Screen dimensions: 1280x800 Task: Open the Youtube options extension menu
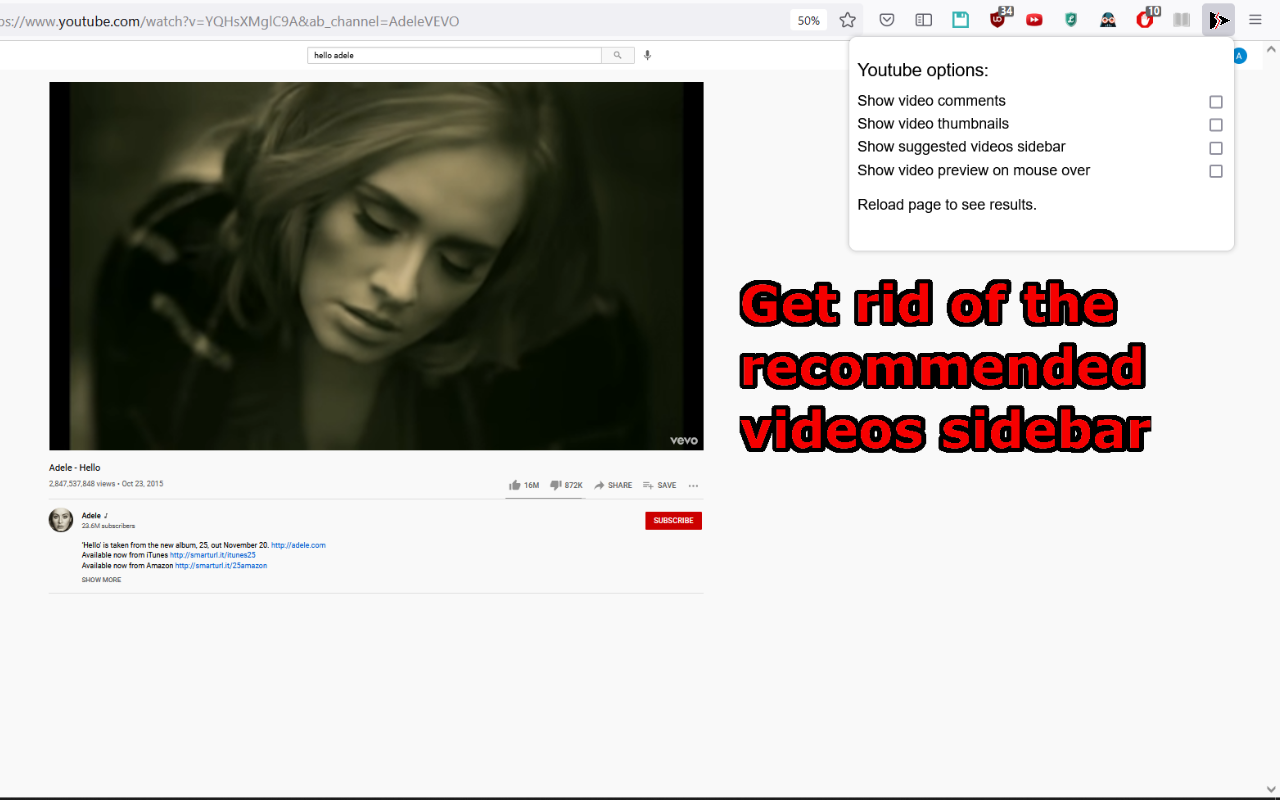[x=1217, y=19]
